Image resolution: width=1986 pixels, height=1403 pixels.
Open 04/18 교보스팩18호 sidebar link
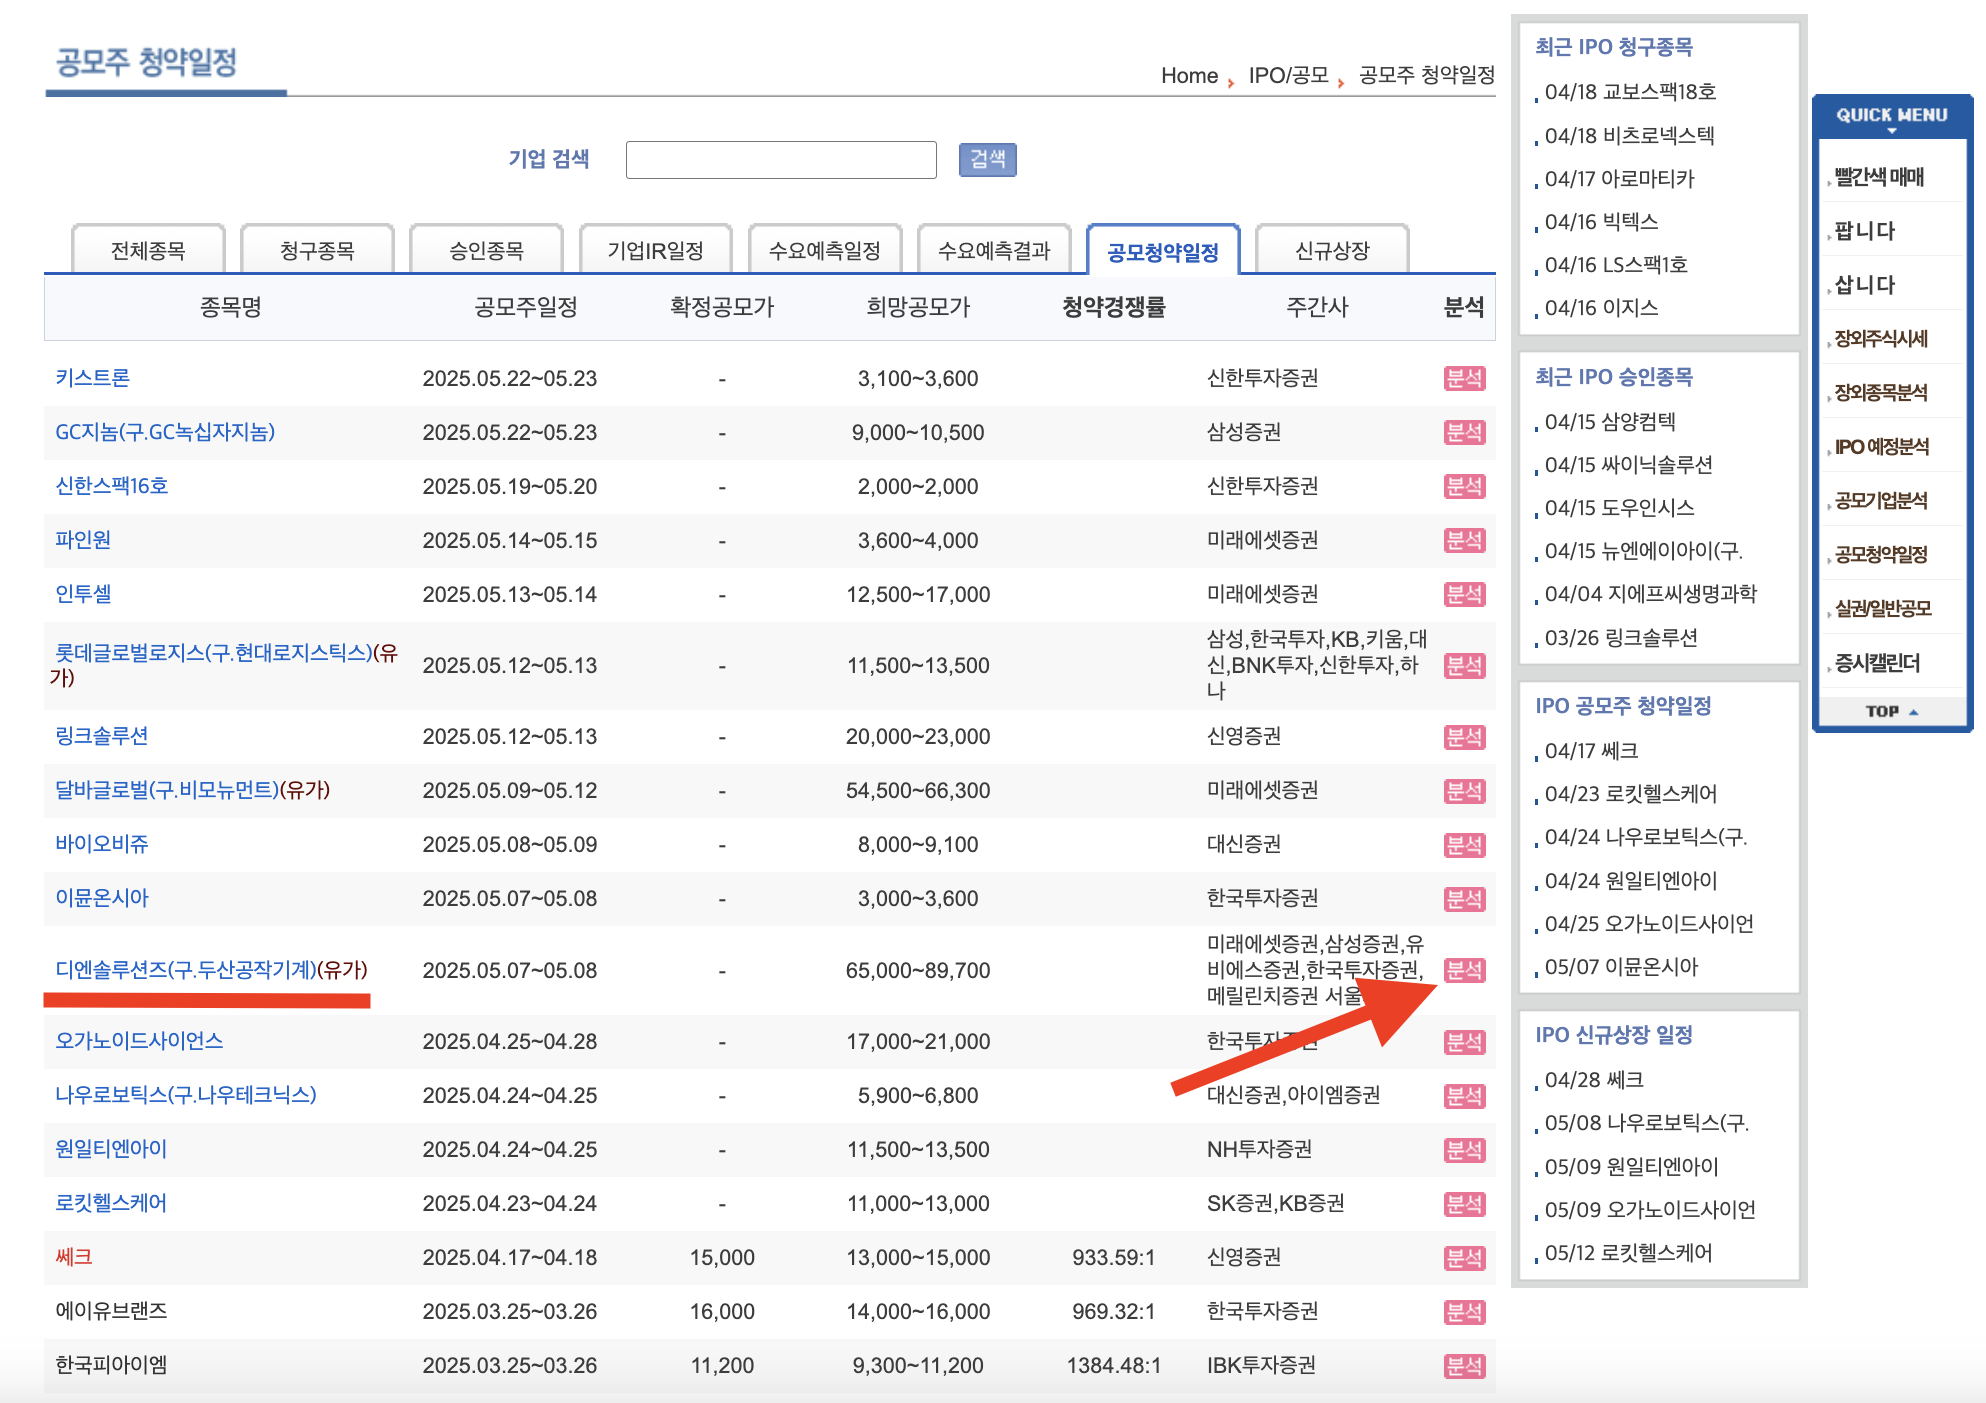tap(1629, 92)
